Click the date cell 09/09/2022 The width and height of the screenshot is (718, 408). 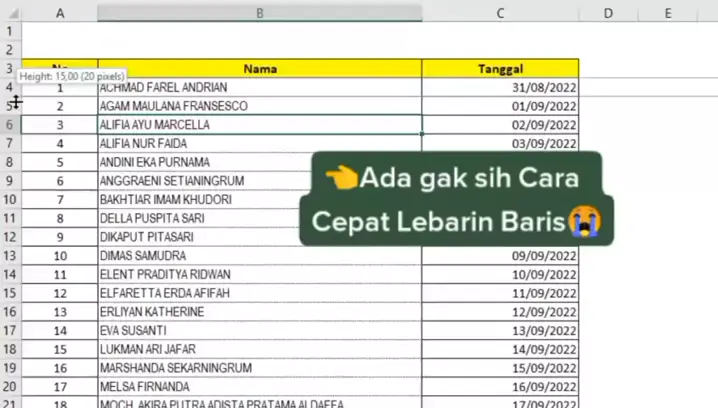click(499, 256)
